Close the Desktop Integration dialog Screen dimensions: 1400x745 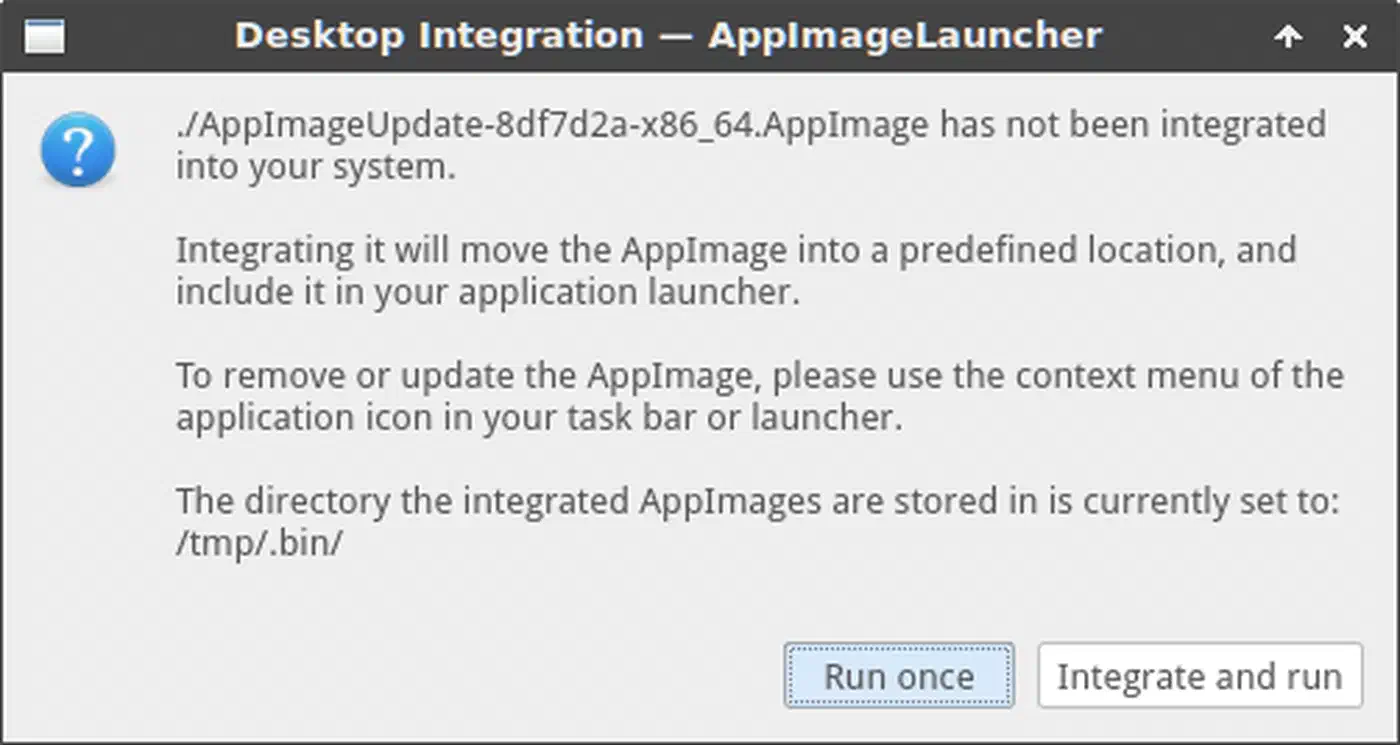tap(1355, 37)
